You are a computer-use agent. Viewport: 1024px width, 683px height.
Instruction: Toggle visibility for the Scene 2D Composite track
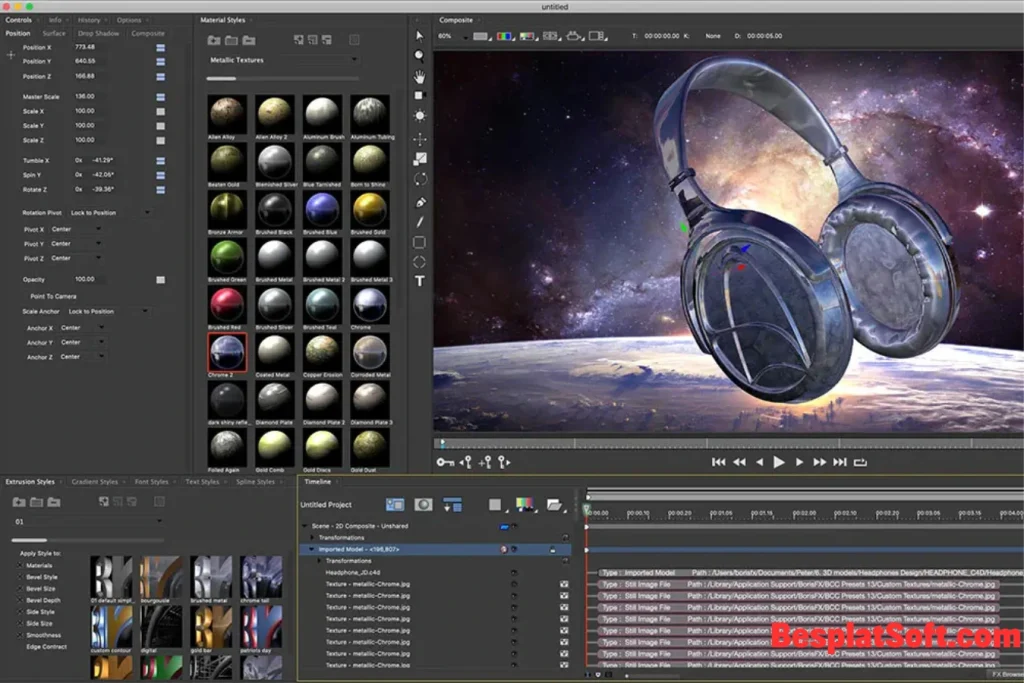pyautogui.click(x=505, y=525)
